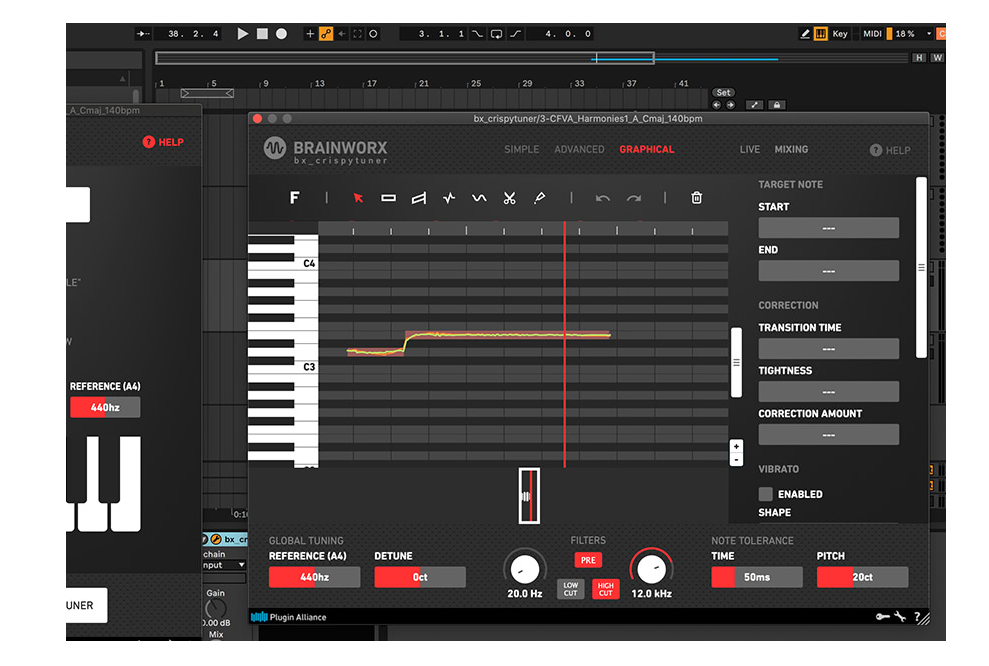The image size is (989, 666).
Task: Toggle the HIGH CUT filter button
Action: (606, 589)
